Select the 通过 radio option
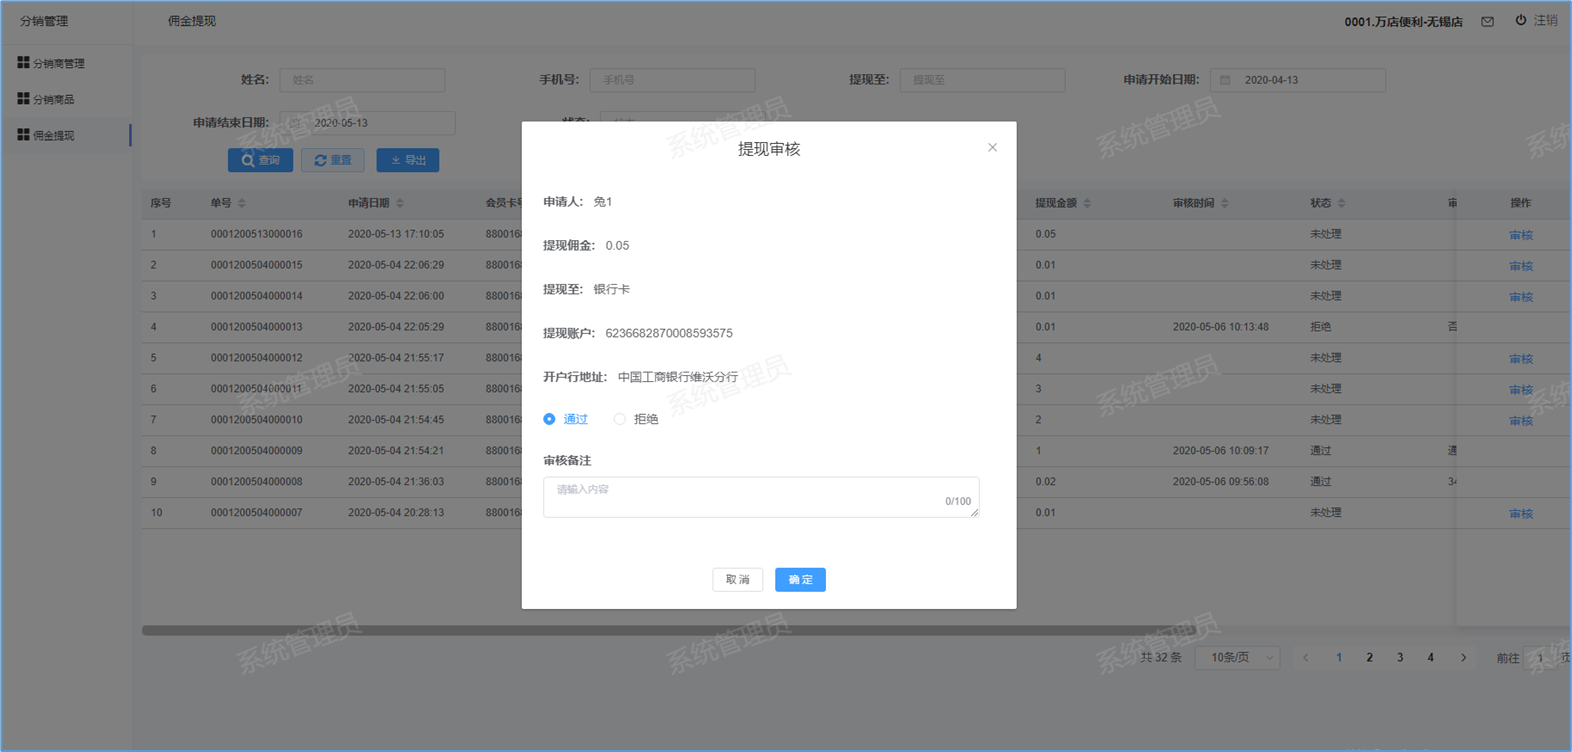 549,419
